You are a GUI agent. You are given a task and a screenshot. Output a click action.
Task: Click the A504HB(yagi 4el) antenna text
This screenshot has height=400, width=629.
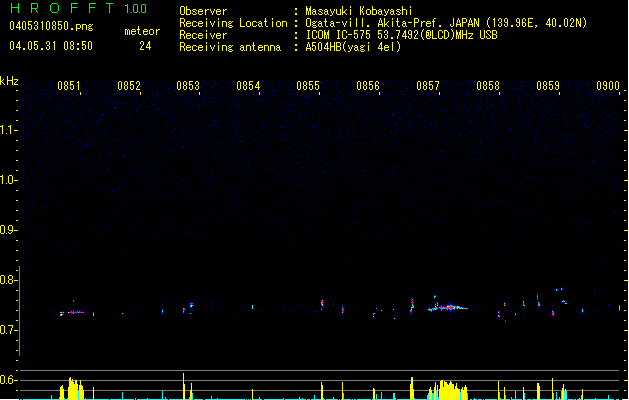pyautogui.click(x=353, y=47)
